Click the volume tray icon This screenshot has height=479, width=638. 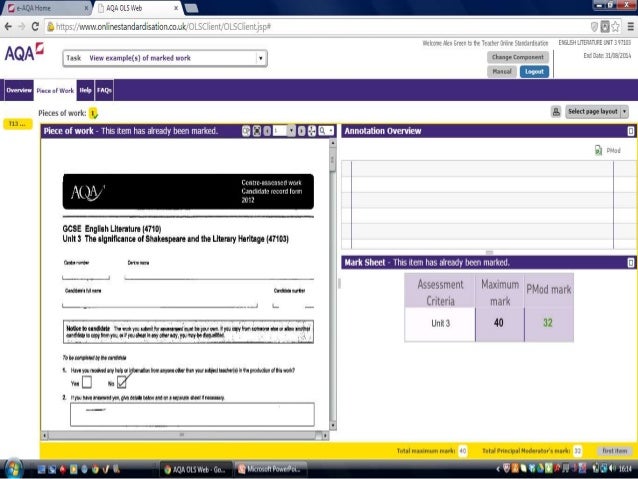612,469
